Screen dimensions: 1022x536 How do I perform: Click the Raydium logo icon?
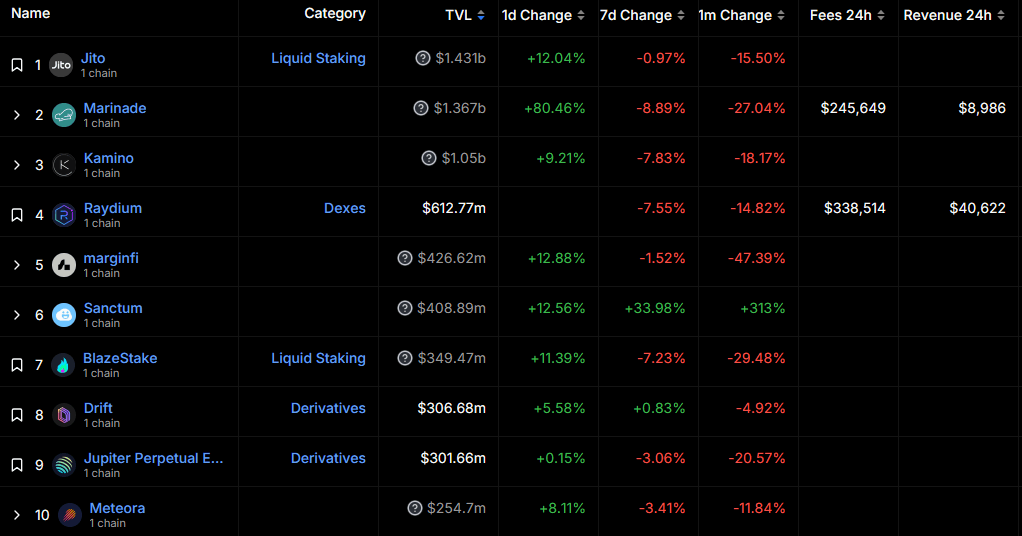pyautogui.click(x=64, y=215)
